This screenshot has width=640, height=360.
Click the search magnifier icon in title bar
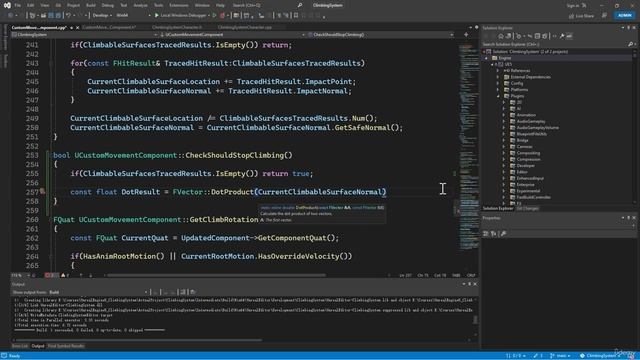[x=300, y=5]
